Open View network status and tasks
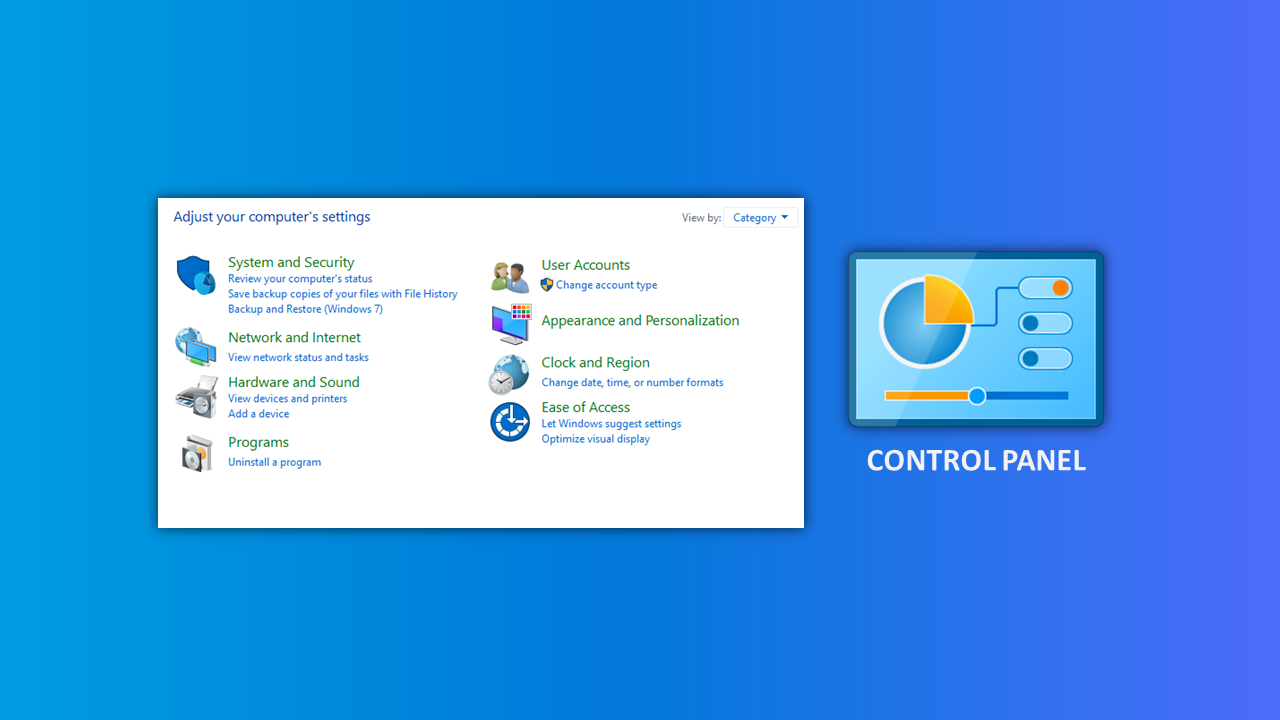The image size is (1280, 720). (298, 357)
